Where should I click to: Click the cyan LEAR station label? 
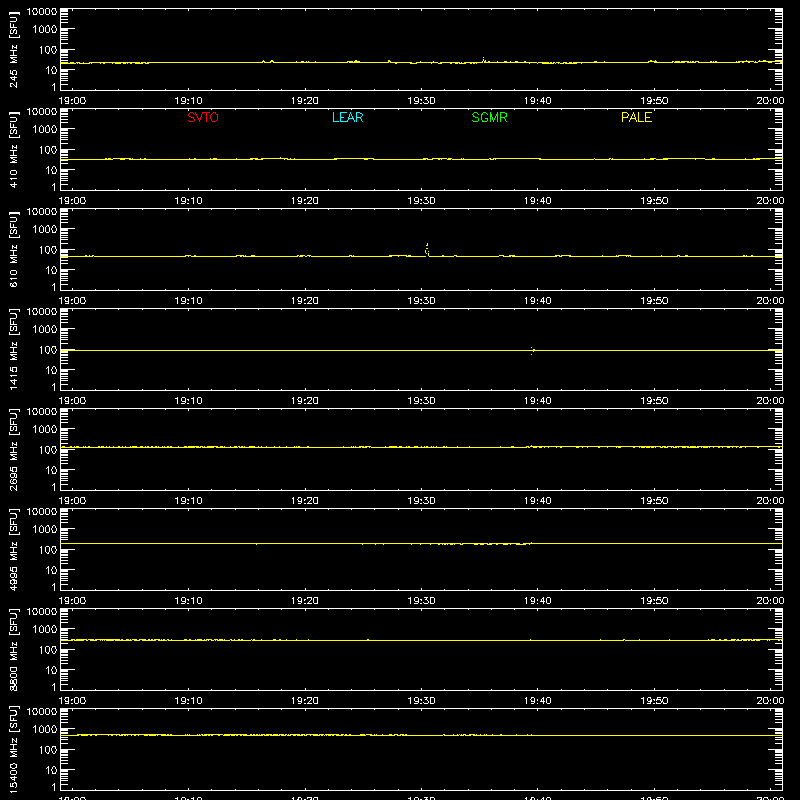347,117
